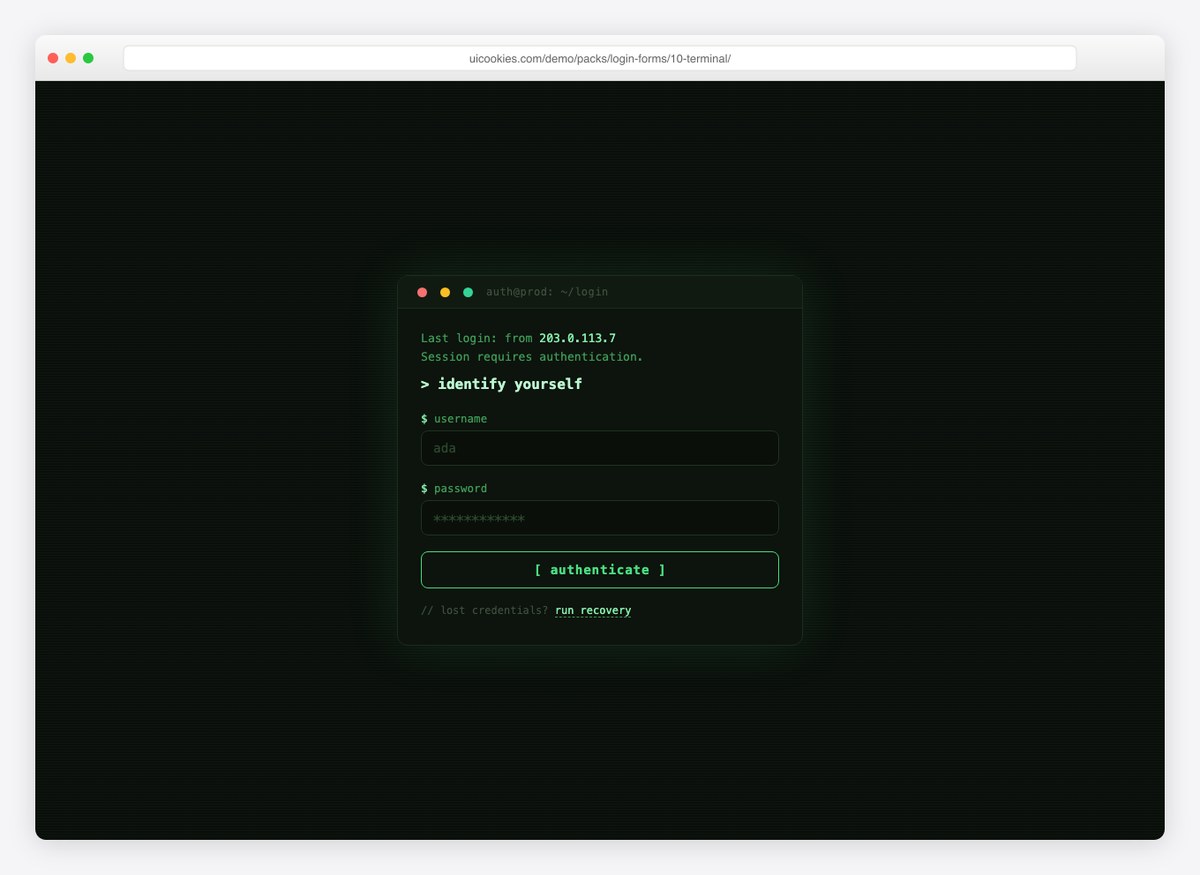
Task: Click the green dot in terminal card header
Action: tap(468, 292)
